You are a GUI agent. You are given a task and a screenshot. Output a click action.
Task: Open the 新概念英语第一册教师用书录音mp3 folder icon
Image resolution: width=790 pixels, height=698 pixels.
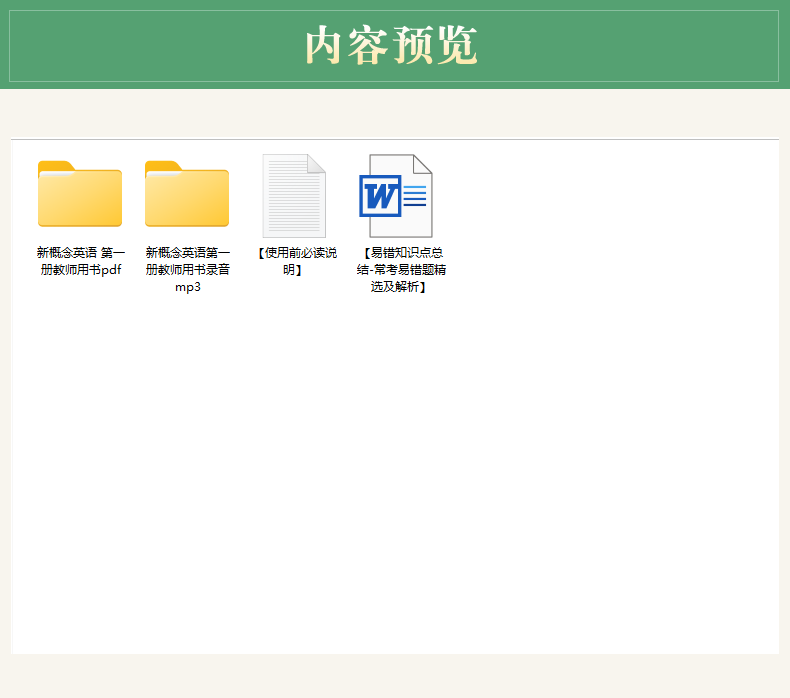point(187,194)
